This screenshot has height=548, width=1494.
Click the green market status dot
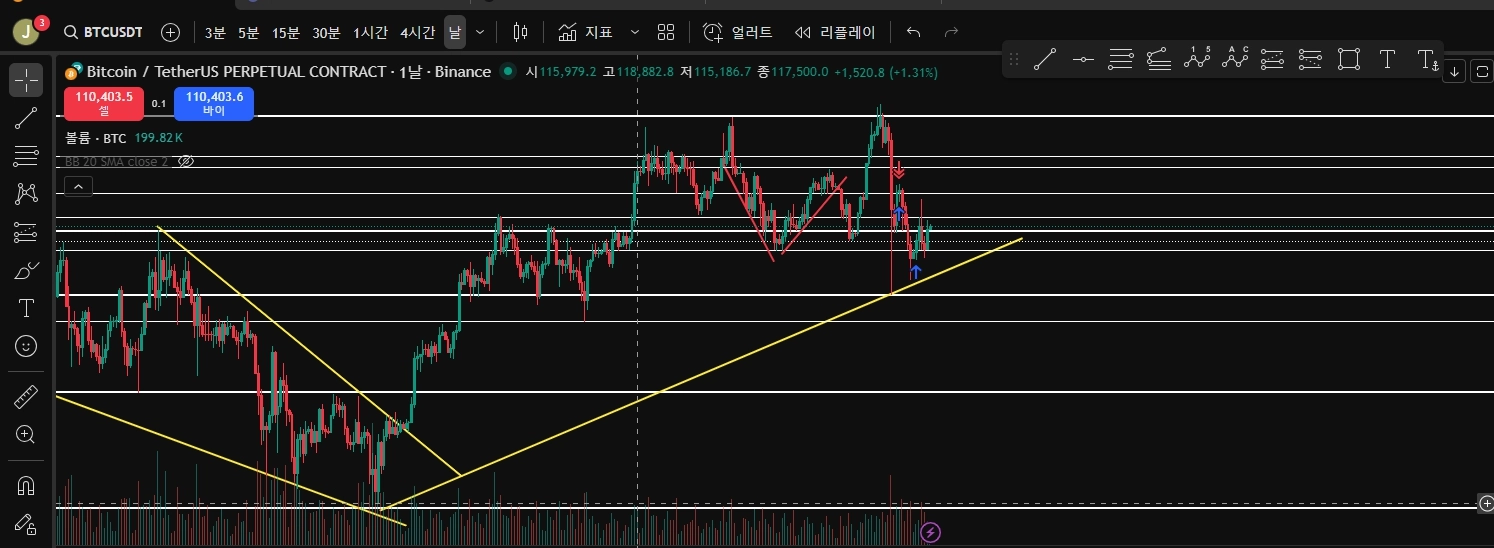point(509,71)
